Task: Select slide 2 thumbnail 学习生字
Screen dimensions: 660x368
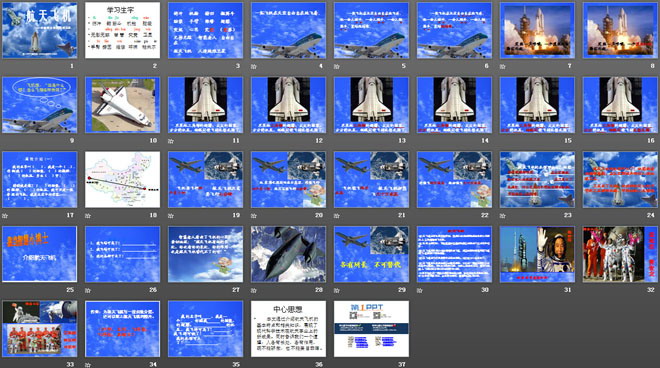Action: 122,30
